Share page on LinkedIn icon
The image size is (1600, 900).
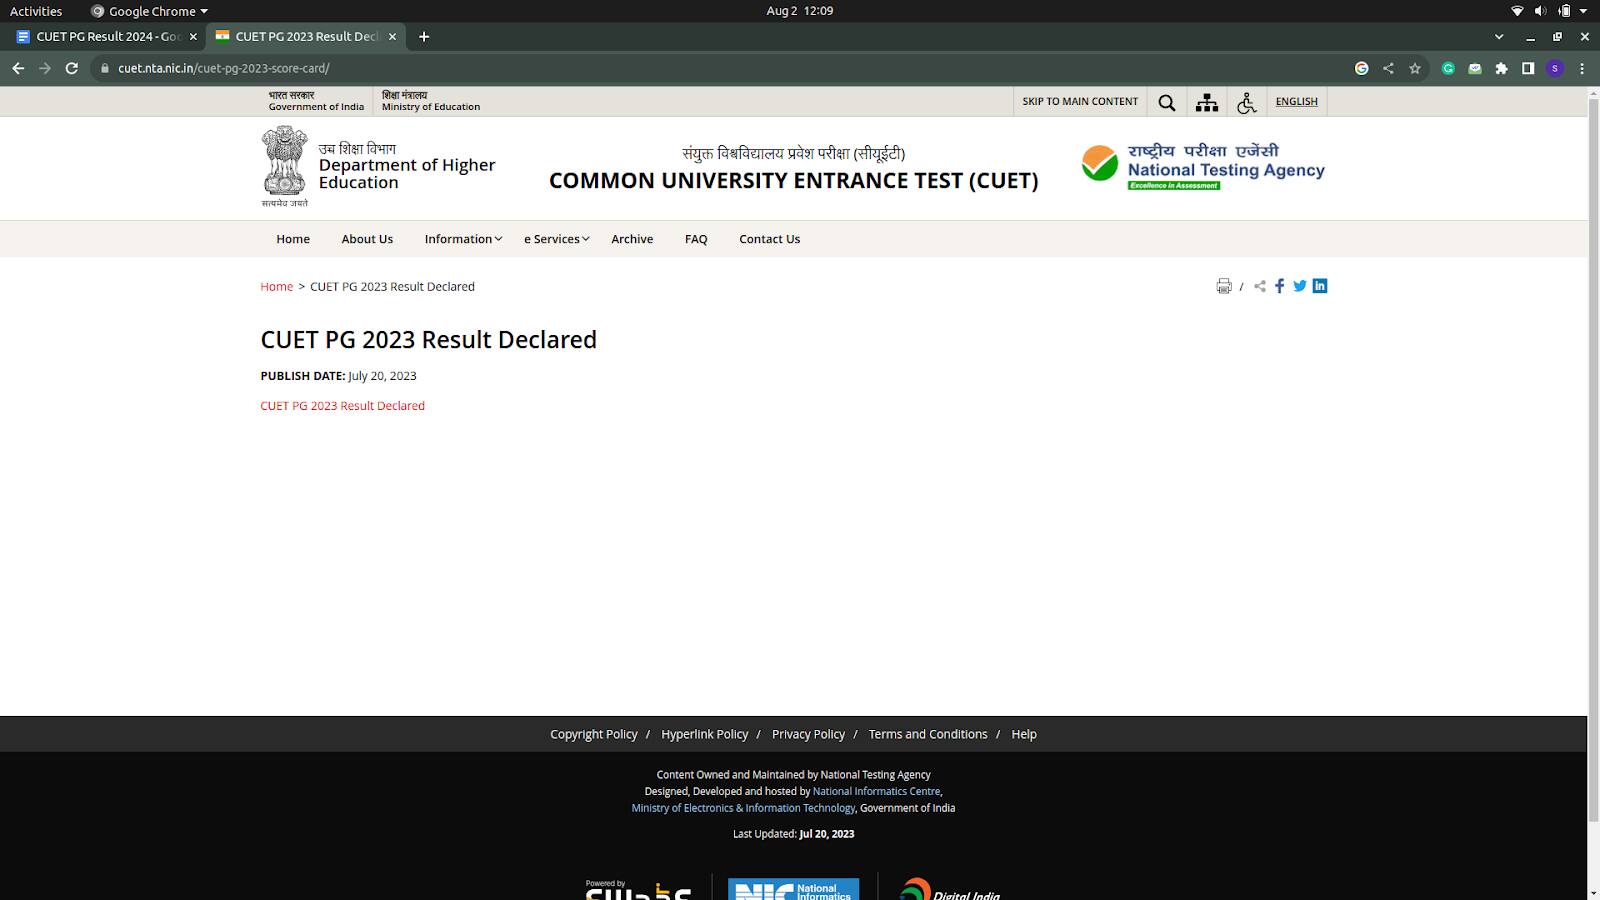1320,286
